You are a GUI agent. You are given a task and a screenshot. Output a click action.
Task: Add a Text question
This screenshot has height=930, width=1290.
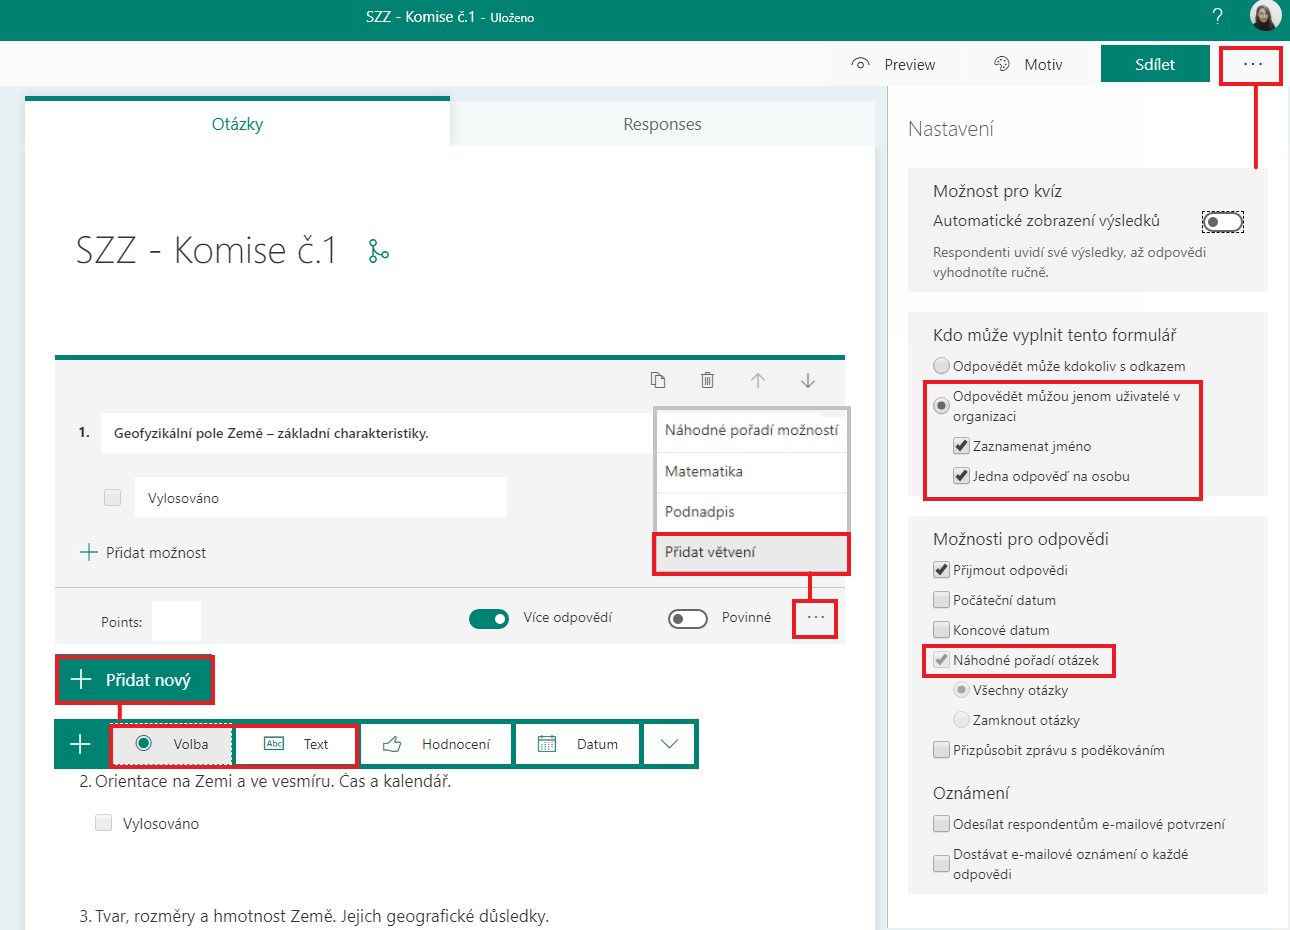coord(295,744)
